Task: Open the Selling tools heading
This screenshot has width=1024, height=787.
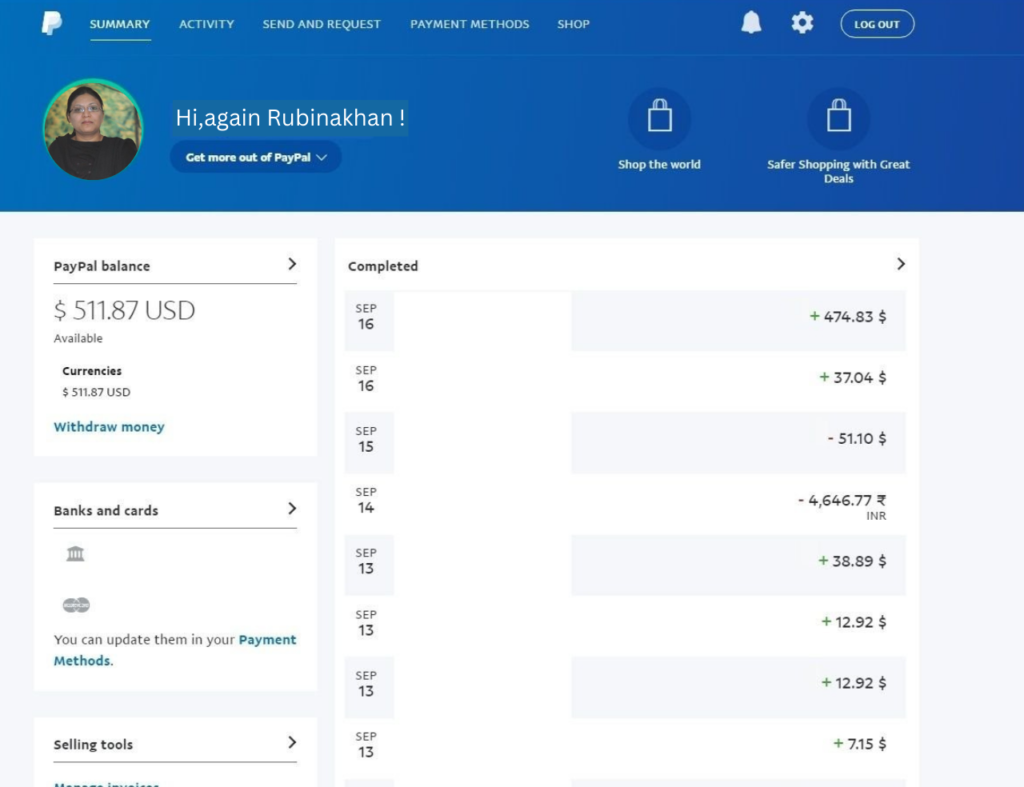Action: [93, 744]
